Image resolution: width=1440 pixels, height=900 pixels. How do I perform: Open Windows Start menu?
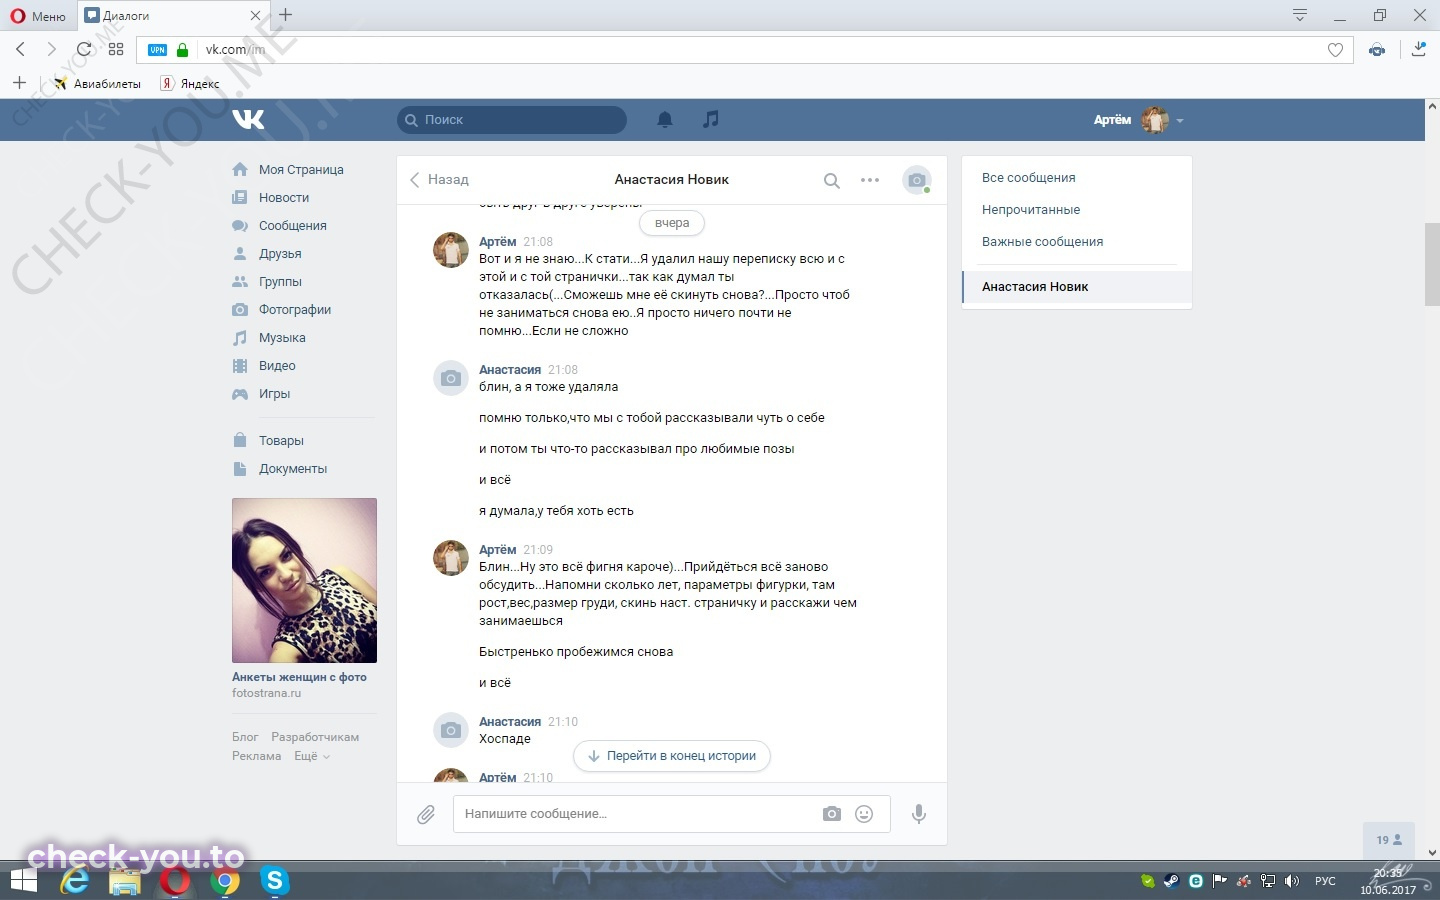23,881
